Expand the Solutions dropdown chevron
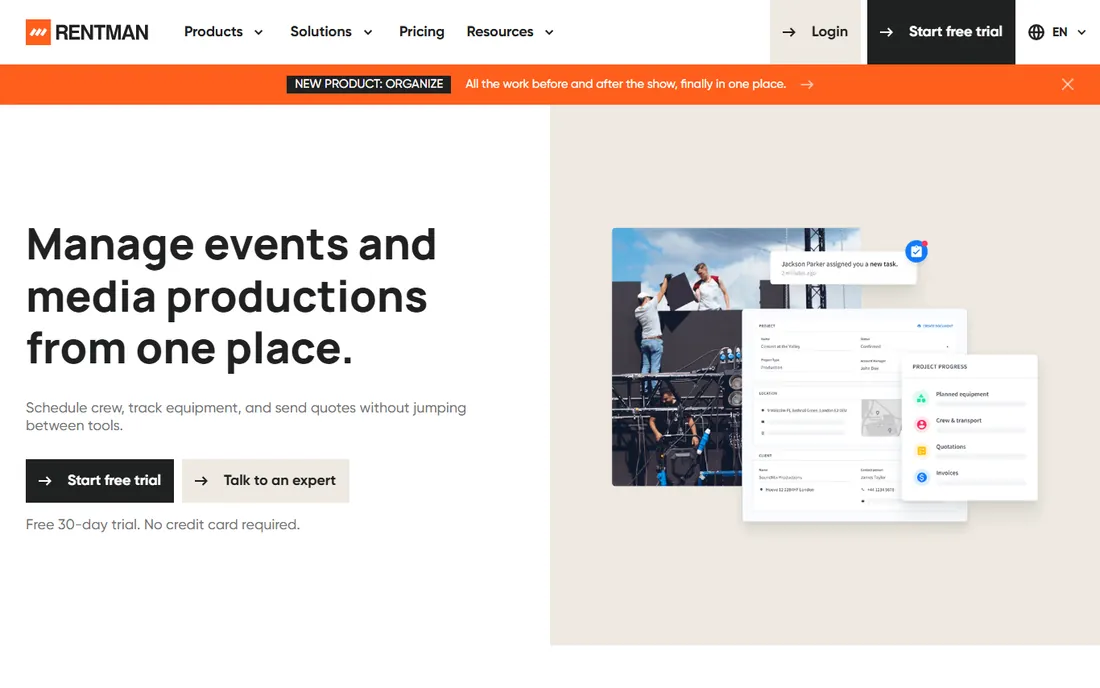The image size is (1100, 688). pyautogui.click(x=368, y=32)
